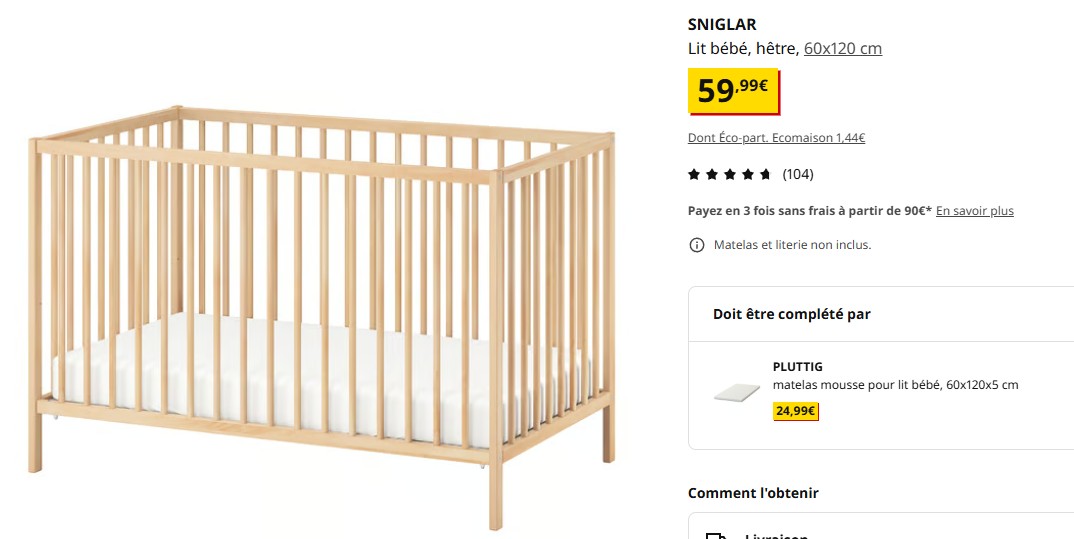The width and height of the screenshot is (1074, 539).
Task: Click 'Matelas et literie non inclus.' text
Action: [x=792, y=245]
